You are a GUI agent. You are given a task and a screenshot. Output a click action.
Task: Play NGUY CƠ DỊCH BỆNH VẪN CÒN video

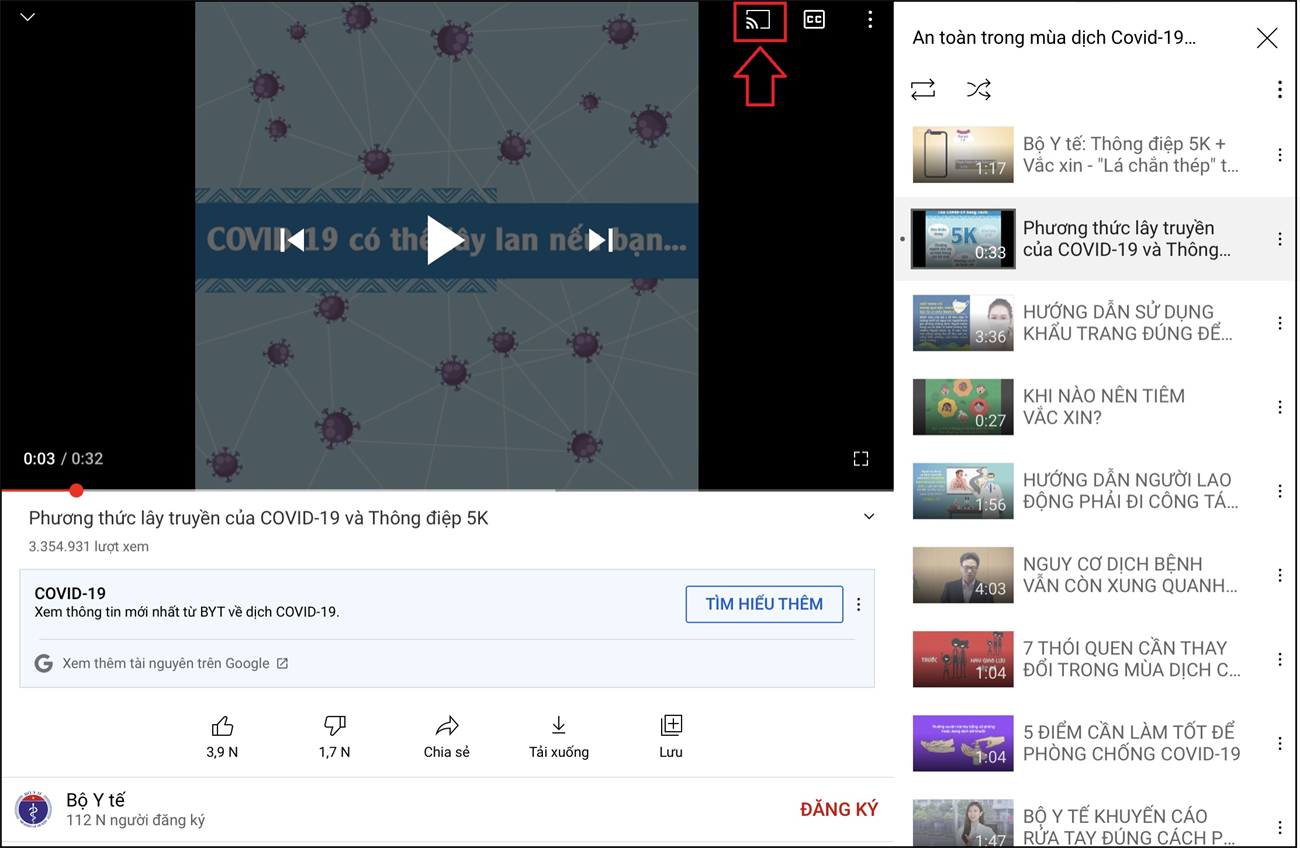(x=1130, y=575)
